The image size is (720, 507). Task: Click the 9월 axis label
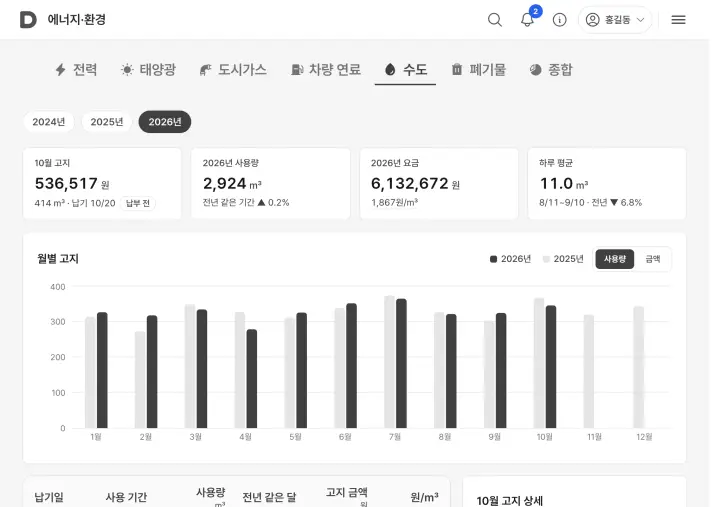[x=495, y=437]
